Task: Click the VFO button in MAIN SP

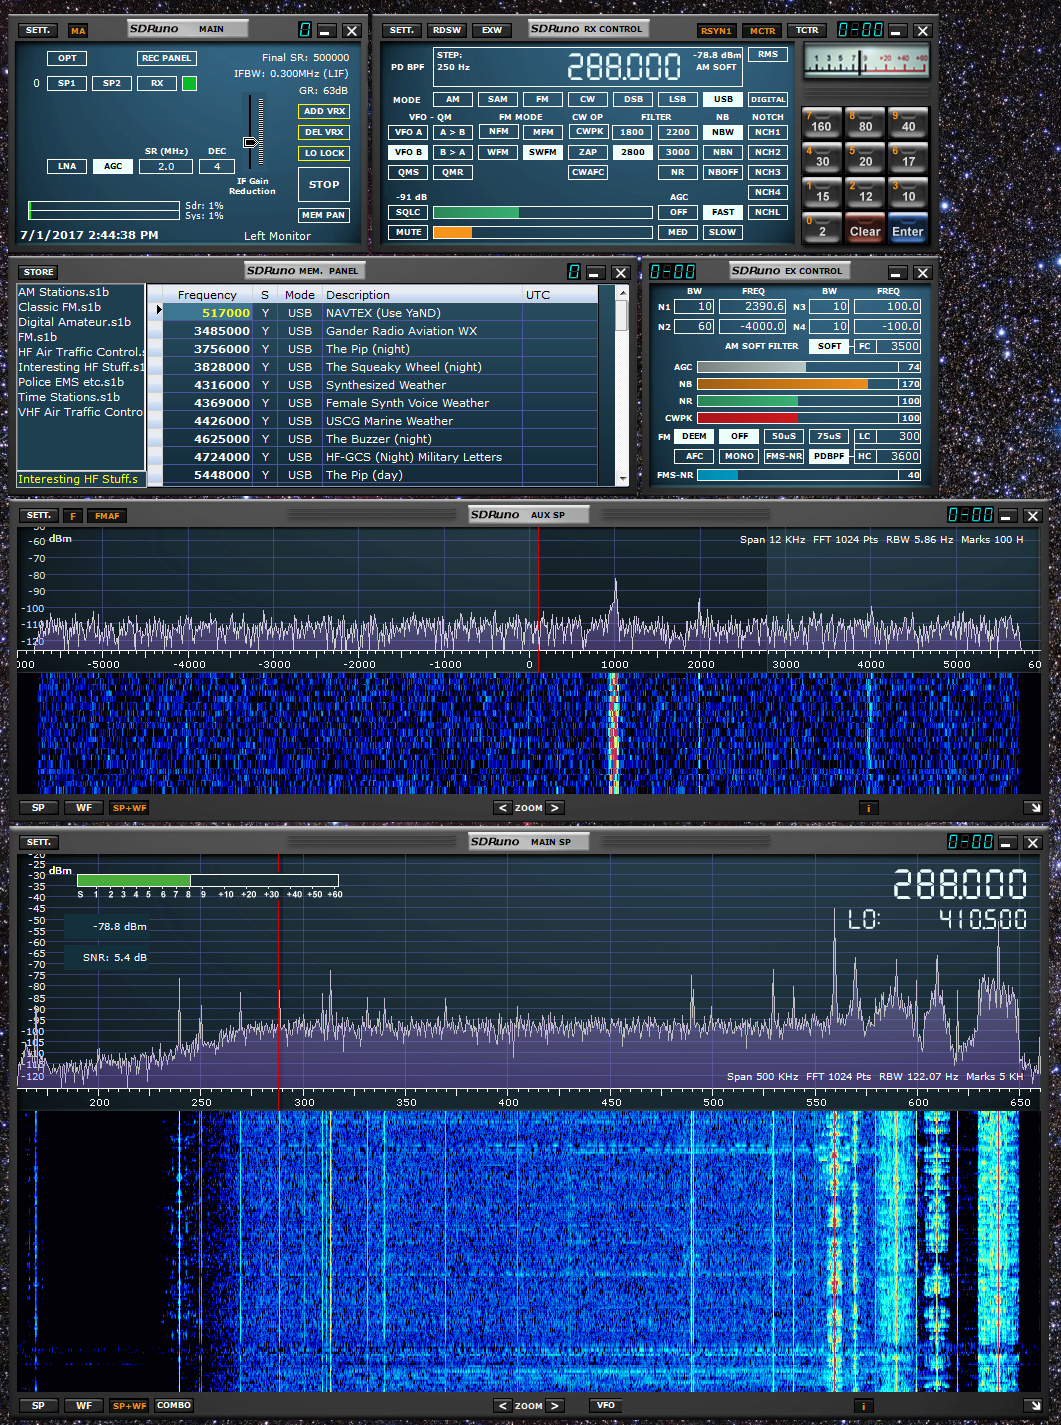Action: pos(606,1406)
